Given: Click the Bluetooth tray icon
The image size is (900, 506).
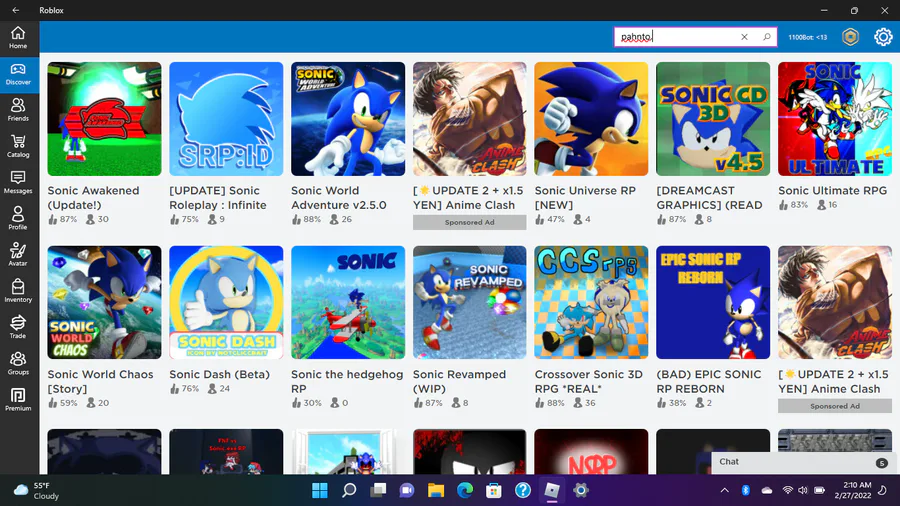Looking at the screenshot, I should point(745,491).
